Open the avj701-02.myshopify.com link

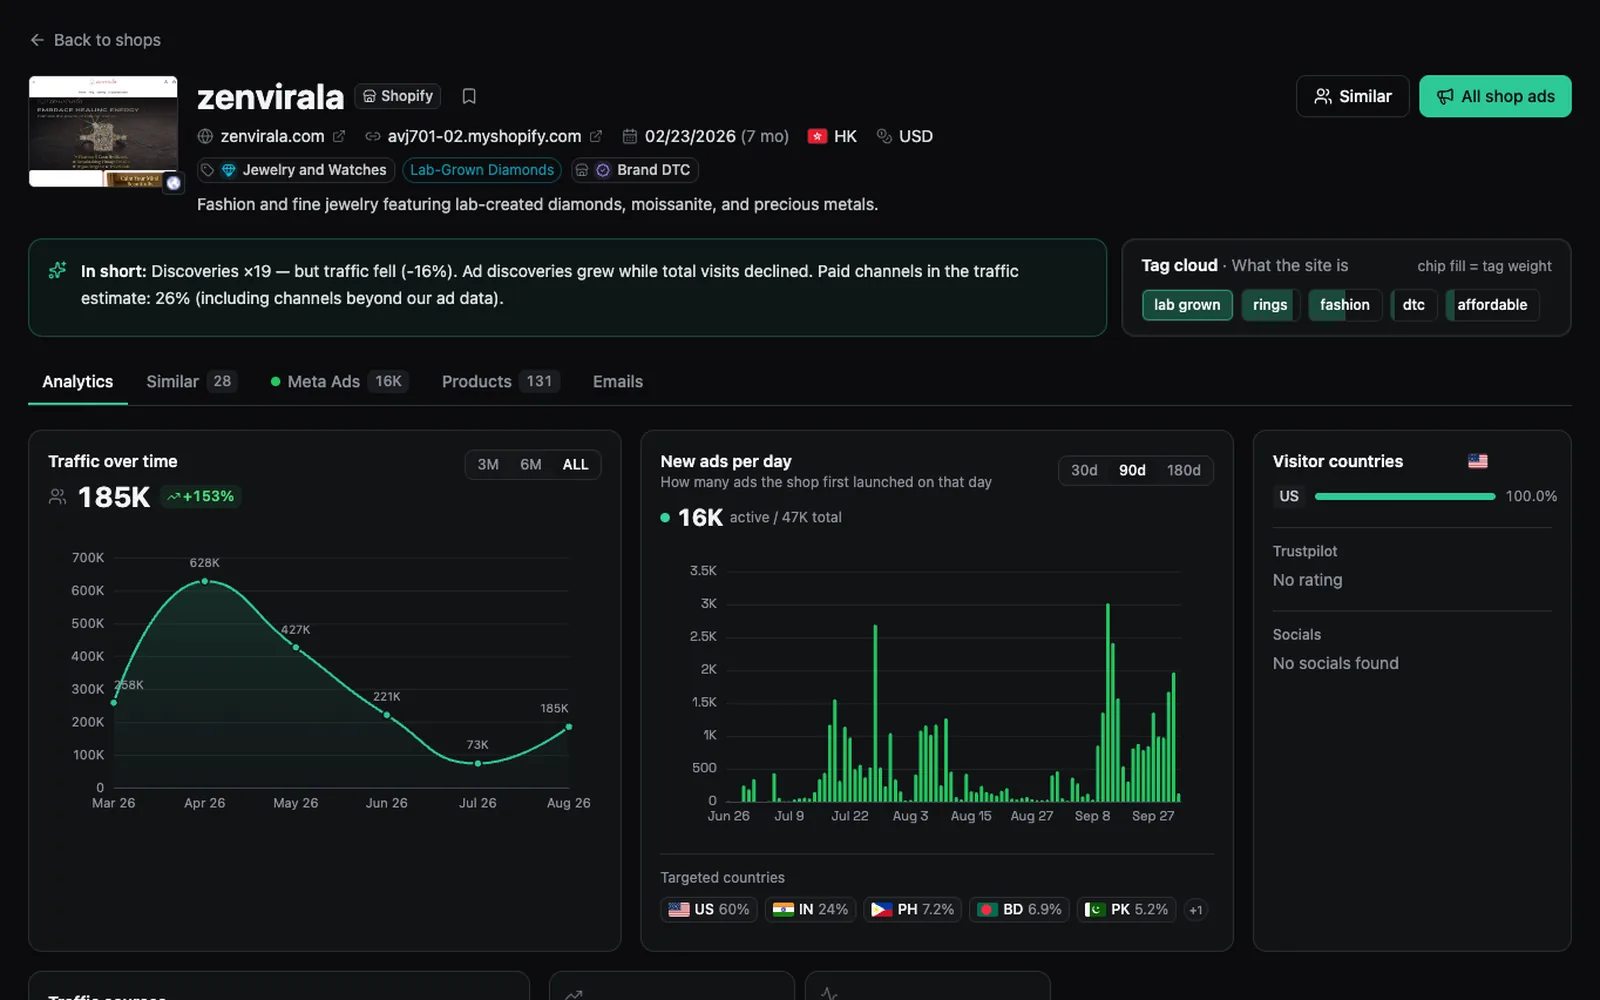tap(484, 136)
